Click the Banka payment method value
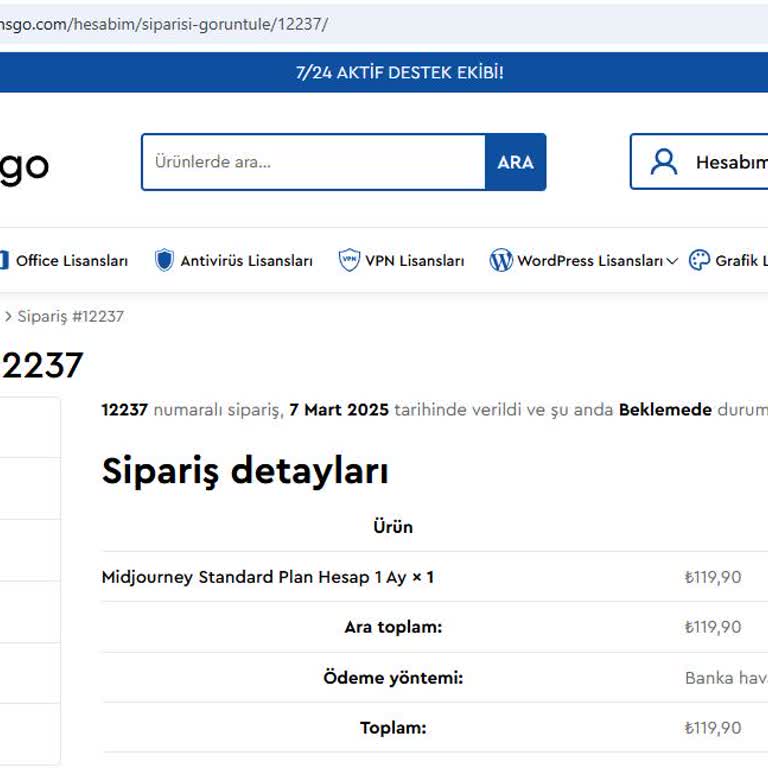Screen dimensions: 768x768 pos(726,678)
